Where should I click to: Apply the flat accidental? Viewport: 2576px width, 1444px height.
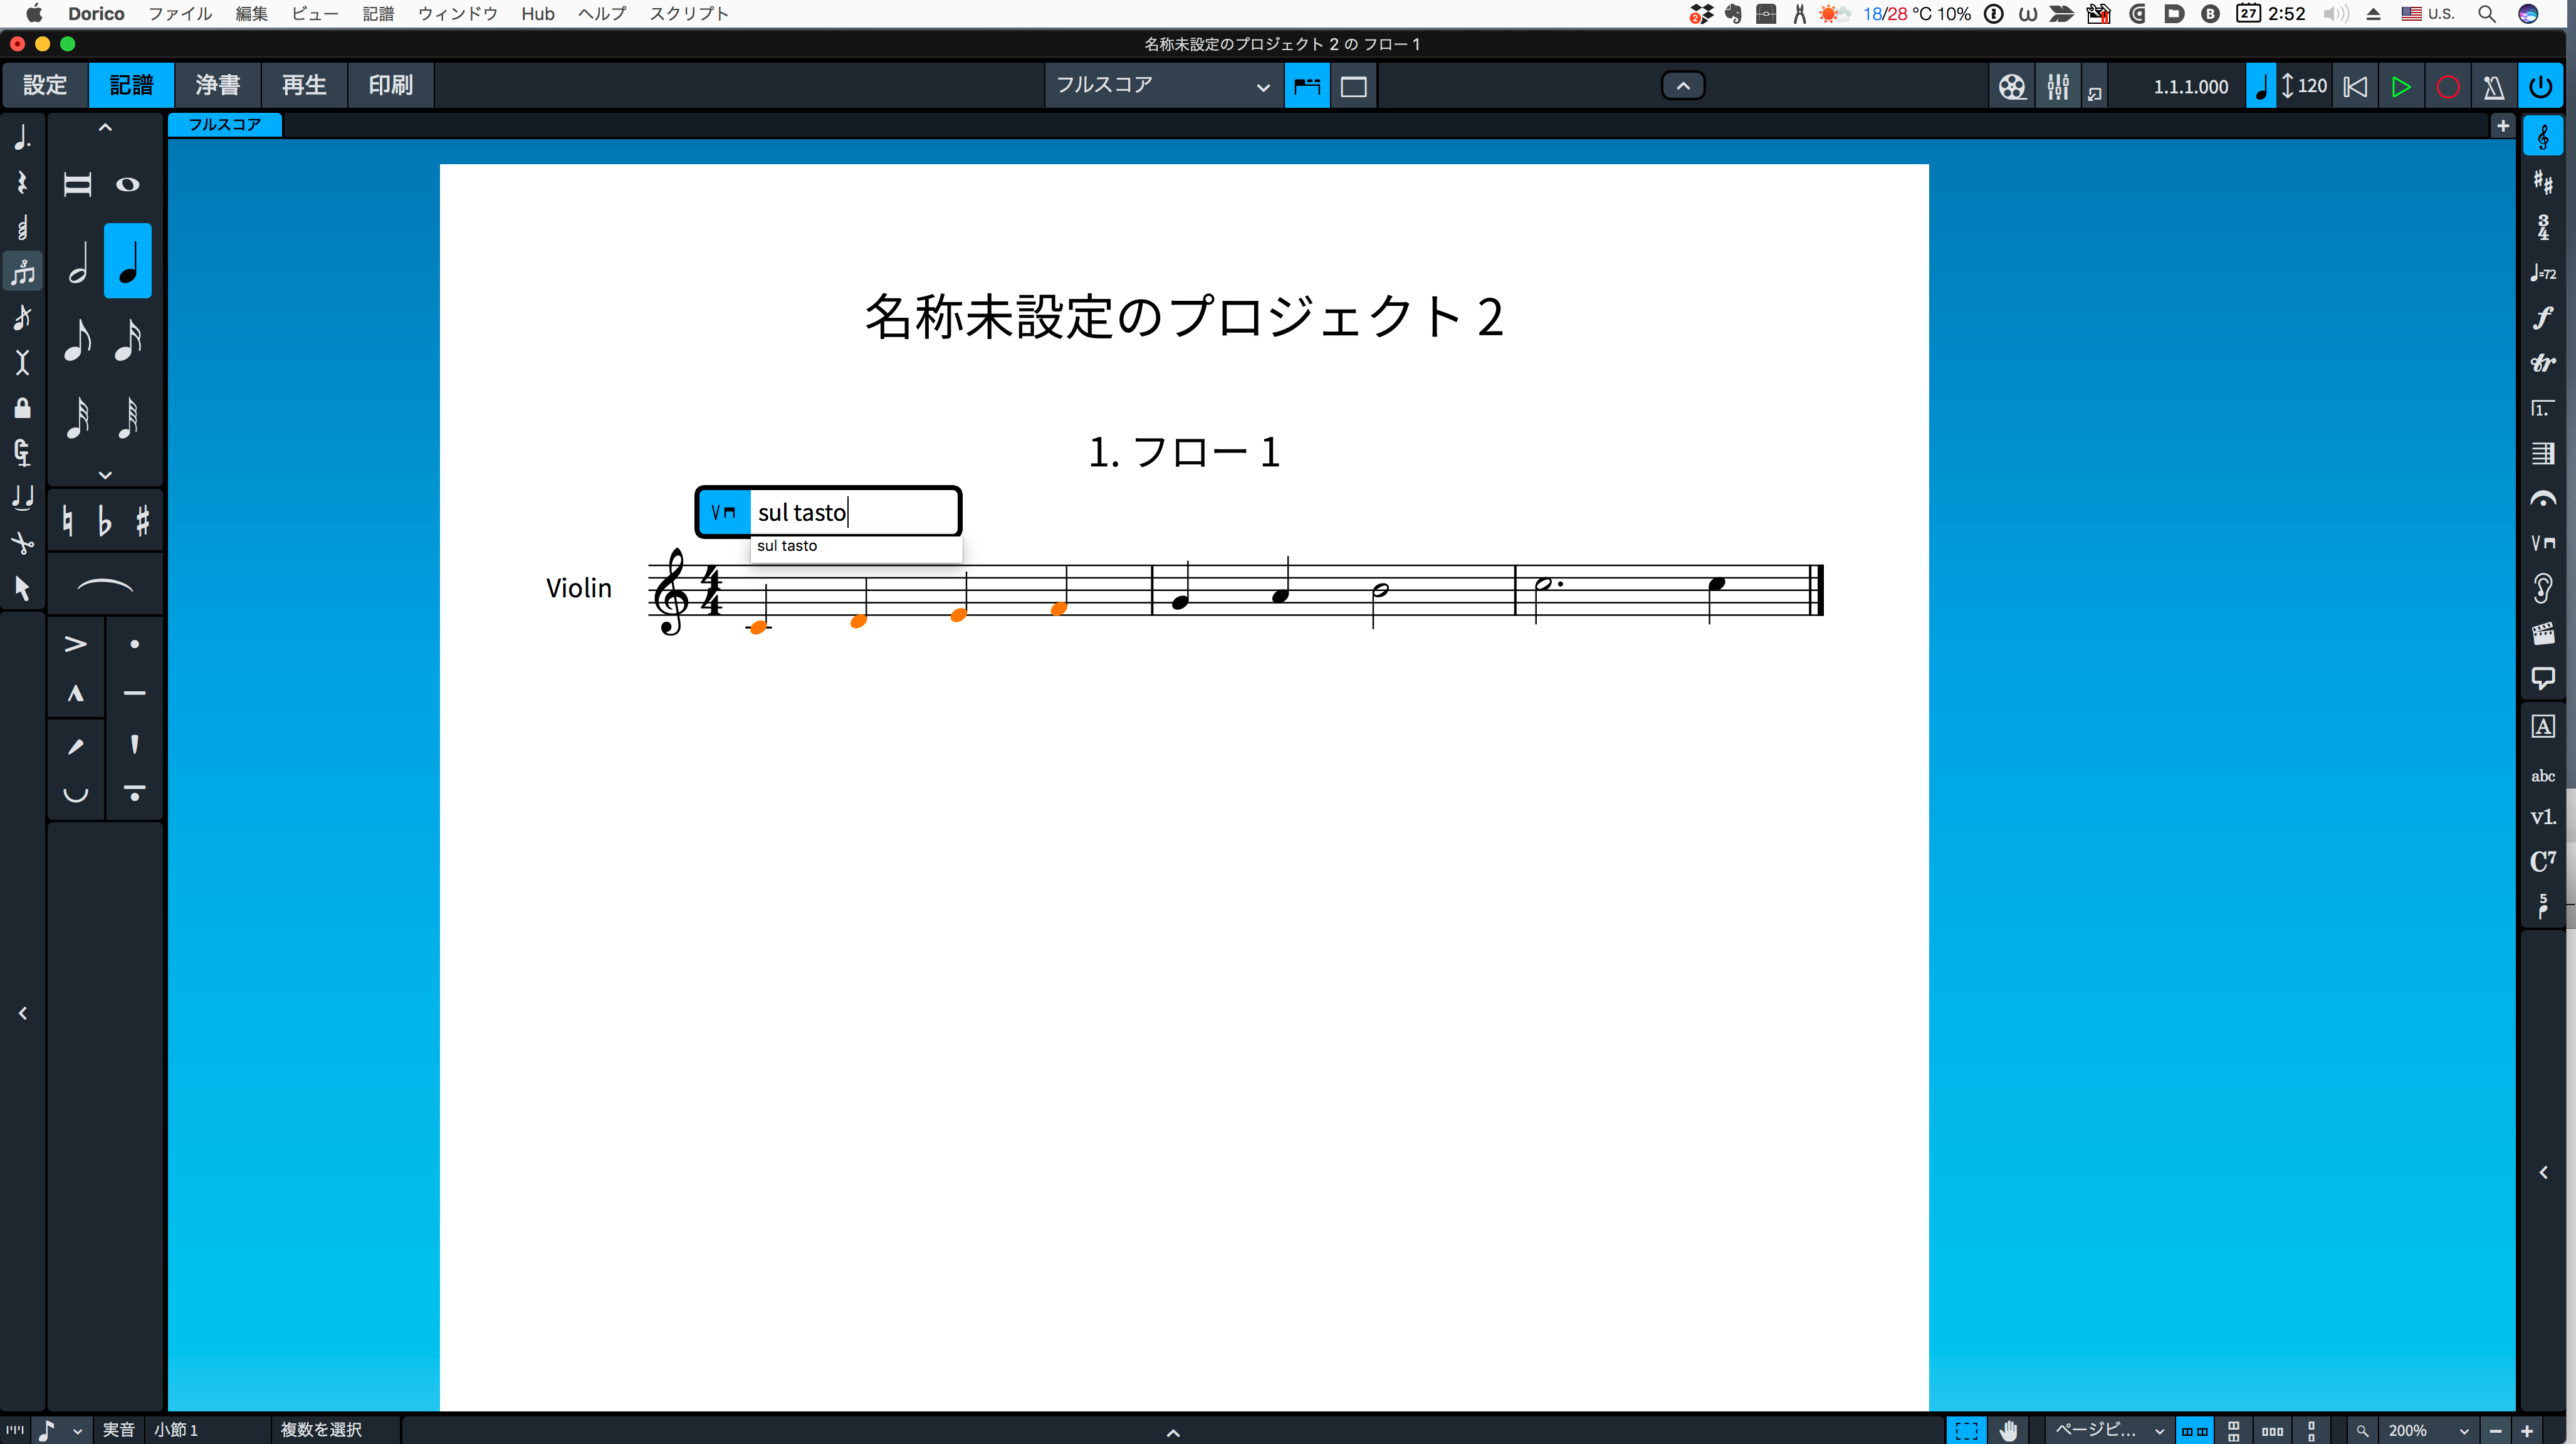pos(105,520)
